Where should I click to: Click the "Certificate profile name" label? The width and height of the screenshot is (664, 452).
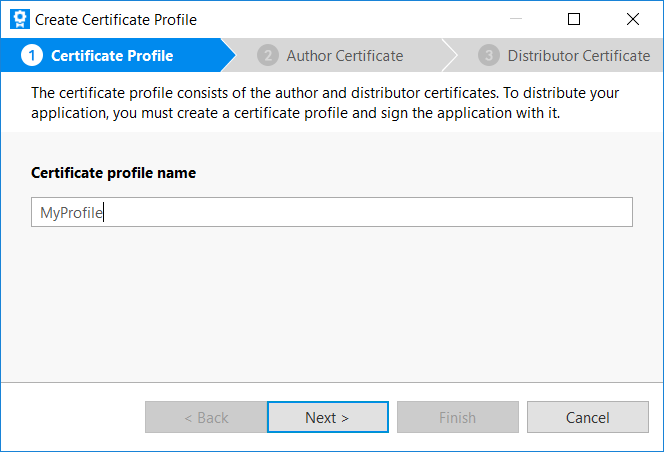click(x=113, y=173)
